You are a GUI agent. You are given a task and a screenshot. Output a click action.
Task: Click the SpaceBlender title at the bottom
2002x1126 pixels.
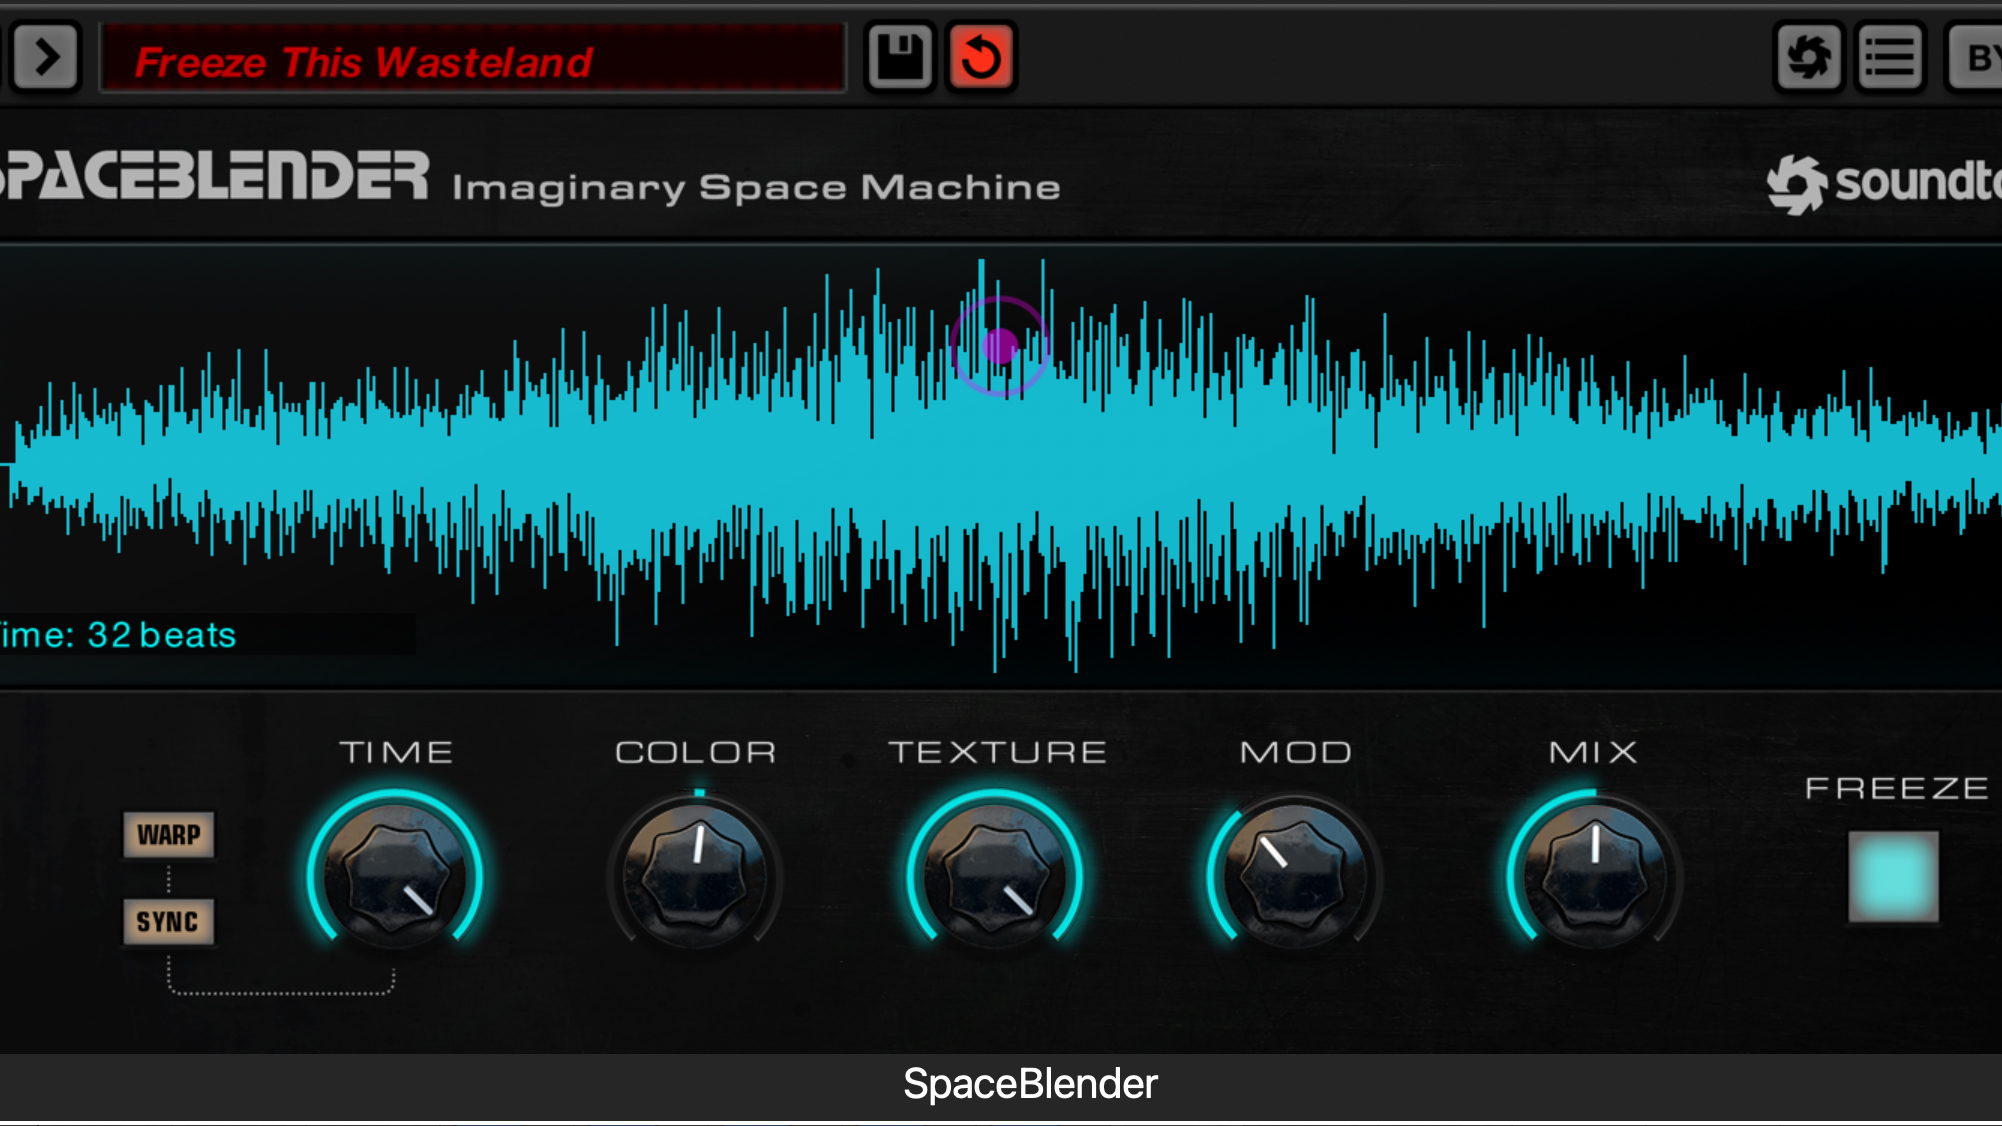pyautogui.click(x=1030, y=1085)
